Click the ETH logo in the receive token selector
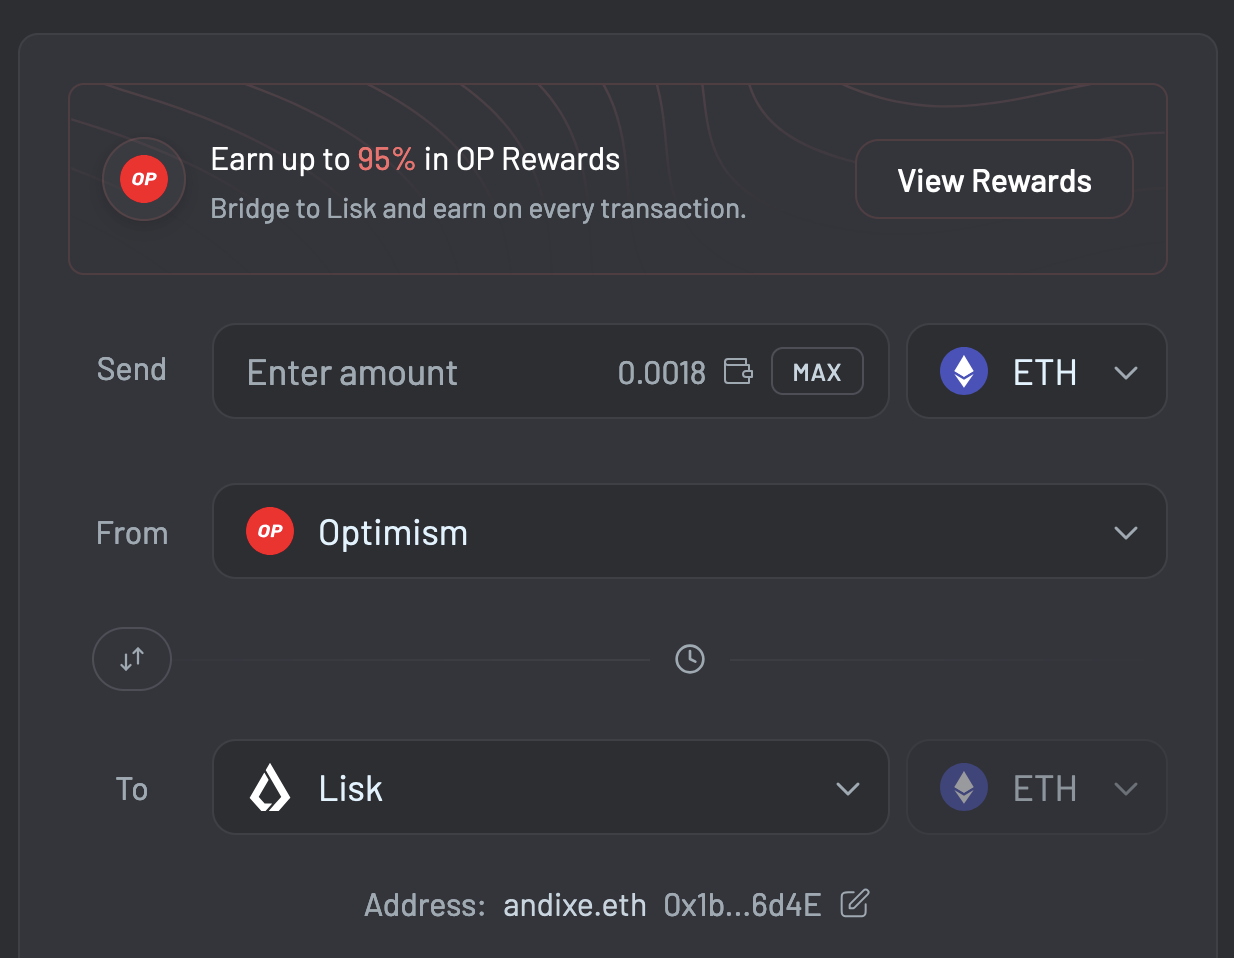 point(963,787)
